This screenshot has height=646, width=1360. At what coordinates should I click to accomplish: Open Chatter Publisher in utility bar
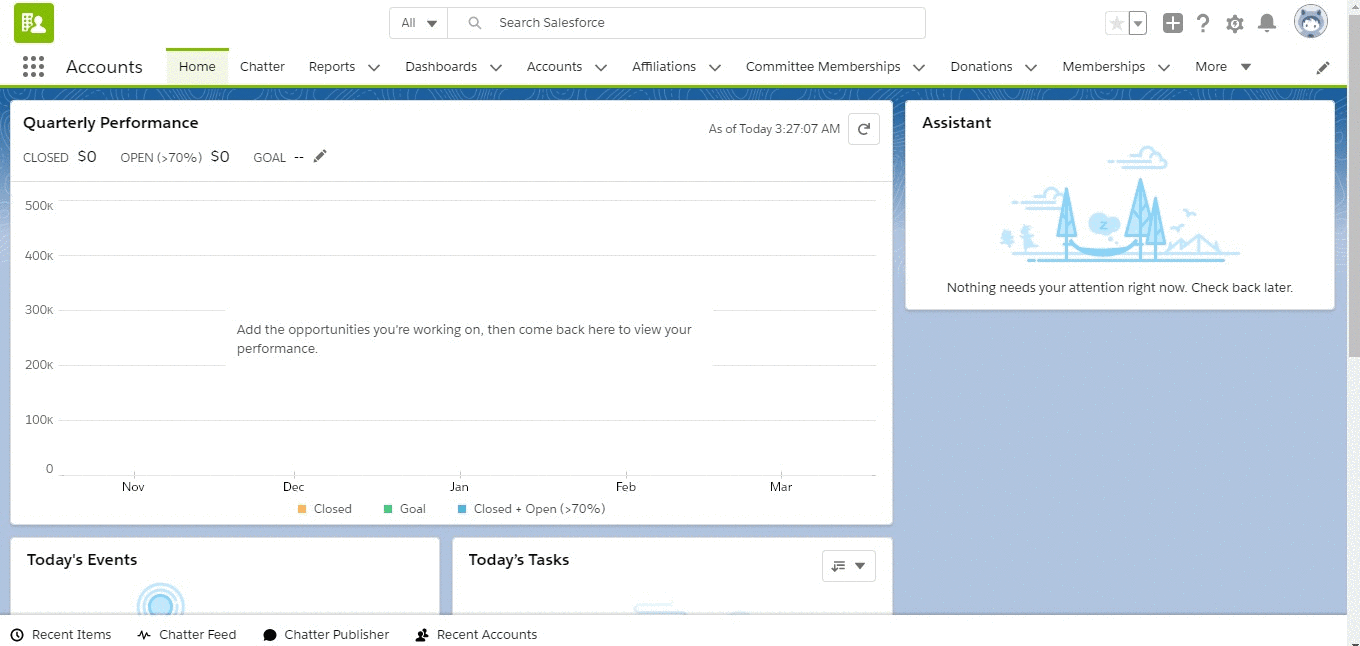[326, 635]
